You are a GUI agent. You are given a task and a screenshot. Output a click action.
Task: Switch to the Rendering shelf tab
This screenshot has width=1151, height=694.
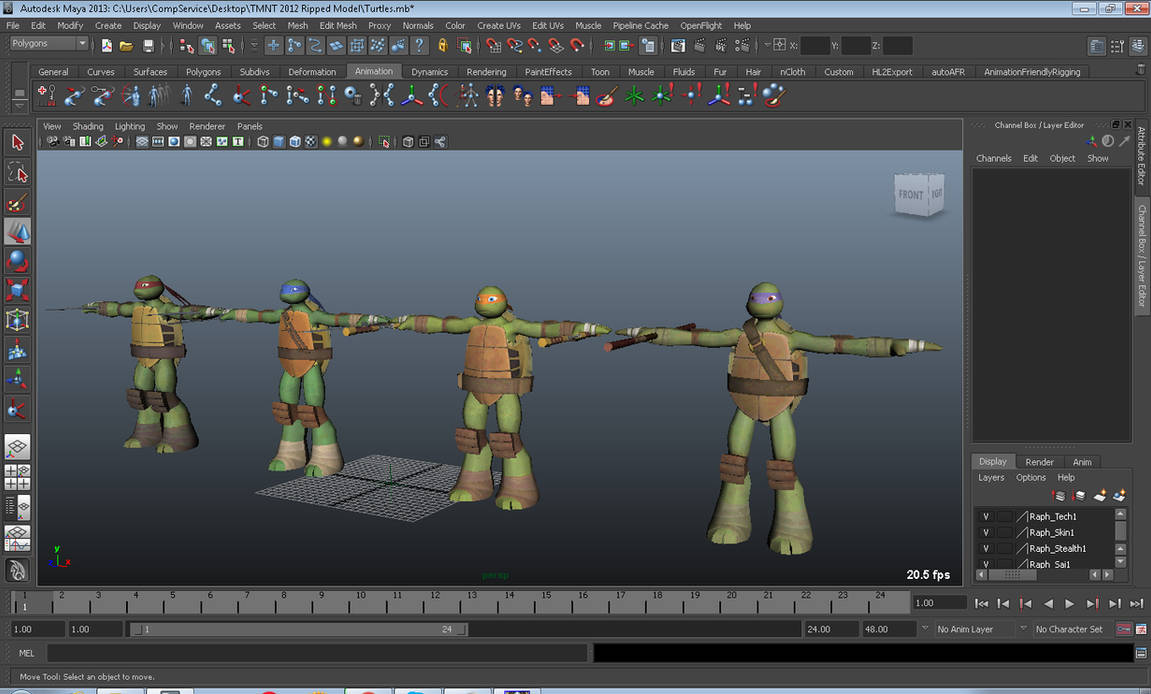486,72
